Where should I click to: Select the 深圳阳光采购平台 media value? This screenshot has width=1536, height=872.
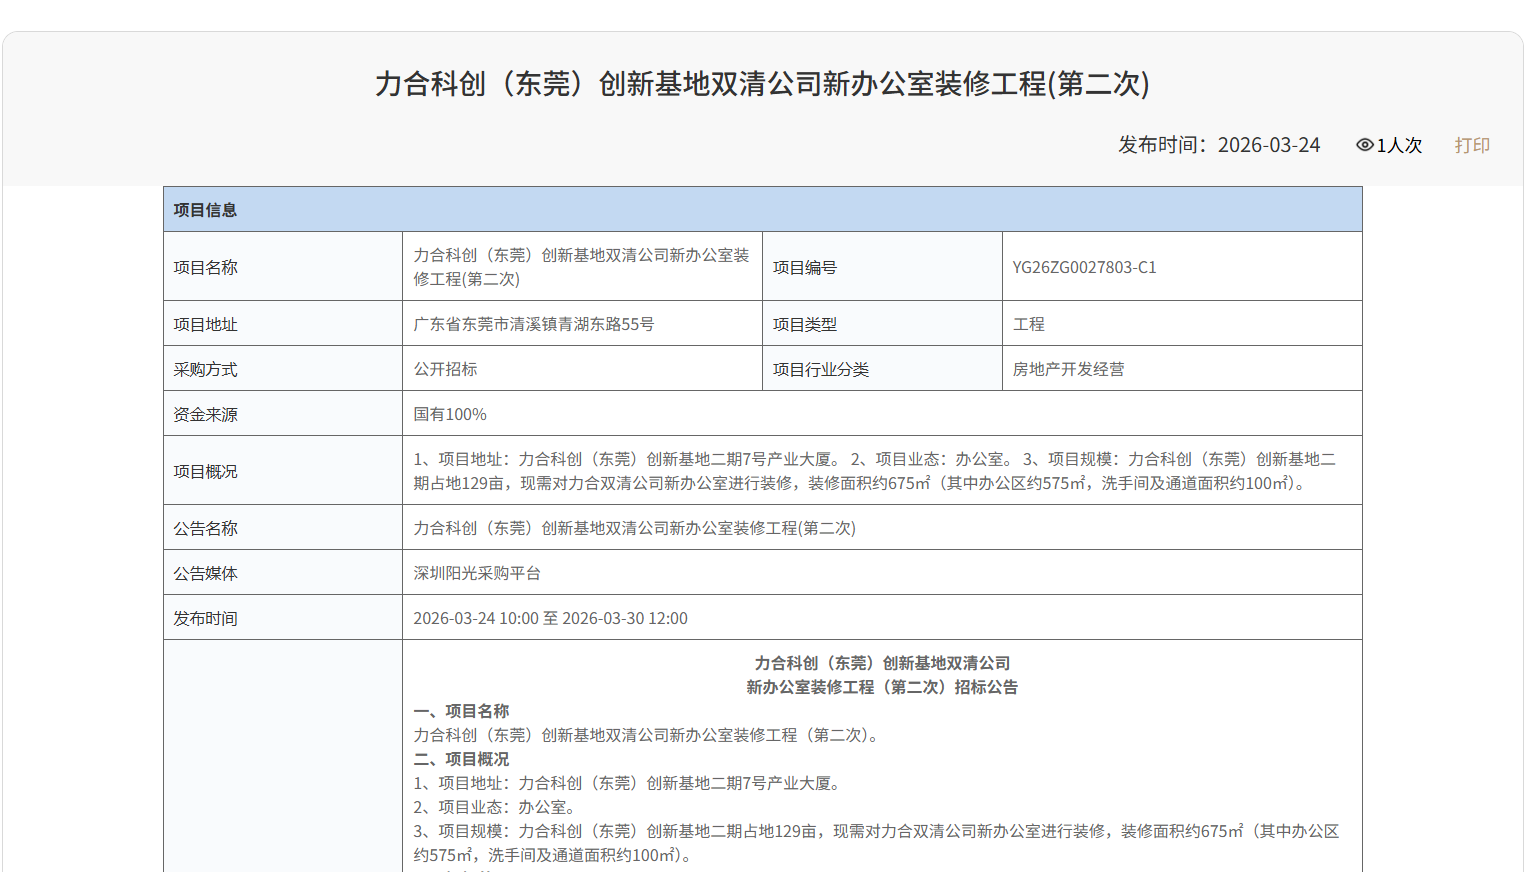477,573
